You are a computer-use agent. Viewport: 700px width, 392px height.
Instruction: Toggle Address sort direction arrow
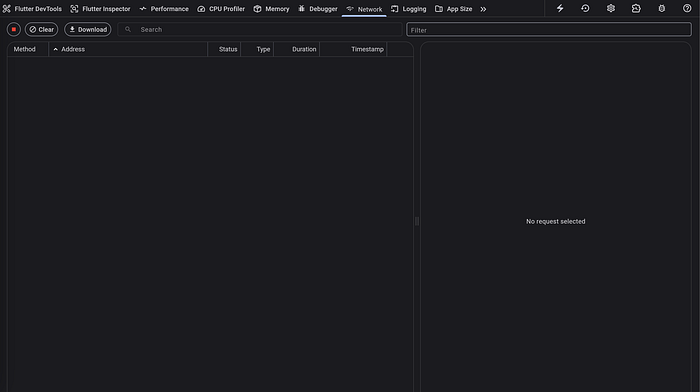(55, 49)
